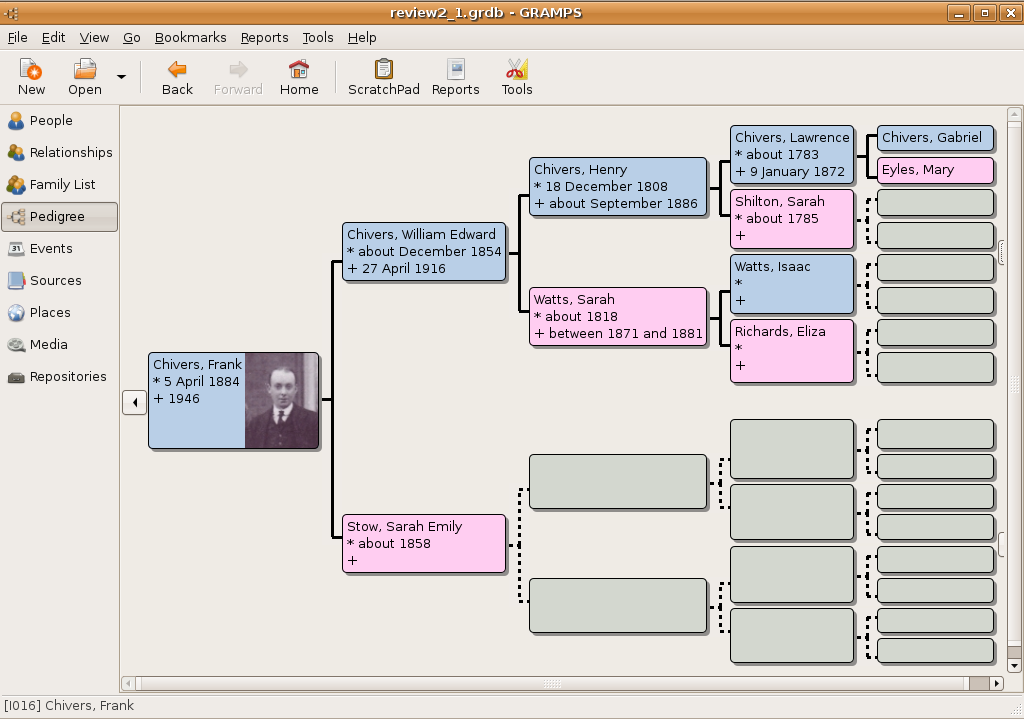1024x719 pixels.
Task: Expand children with left arrow beside Frank
Action: coord(134,402)
